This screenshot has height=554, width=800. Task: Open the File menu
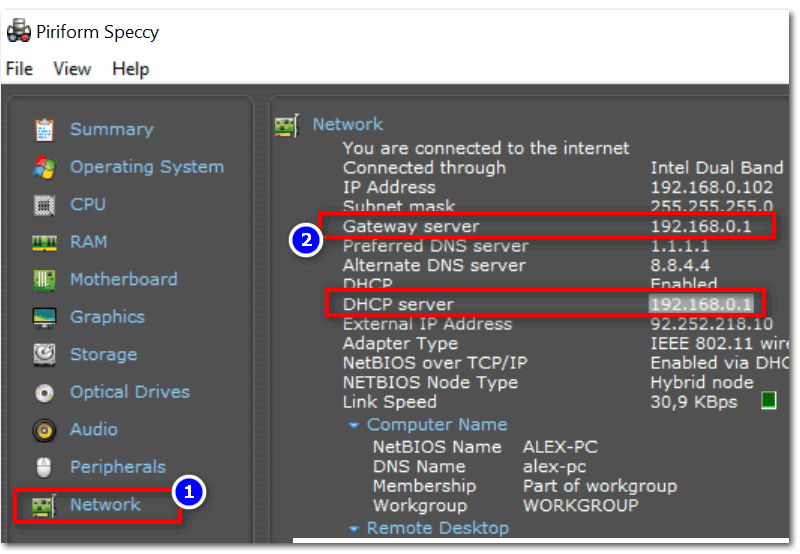point(19,68)
